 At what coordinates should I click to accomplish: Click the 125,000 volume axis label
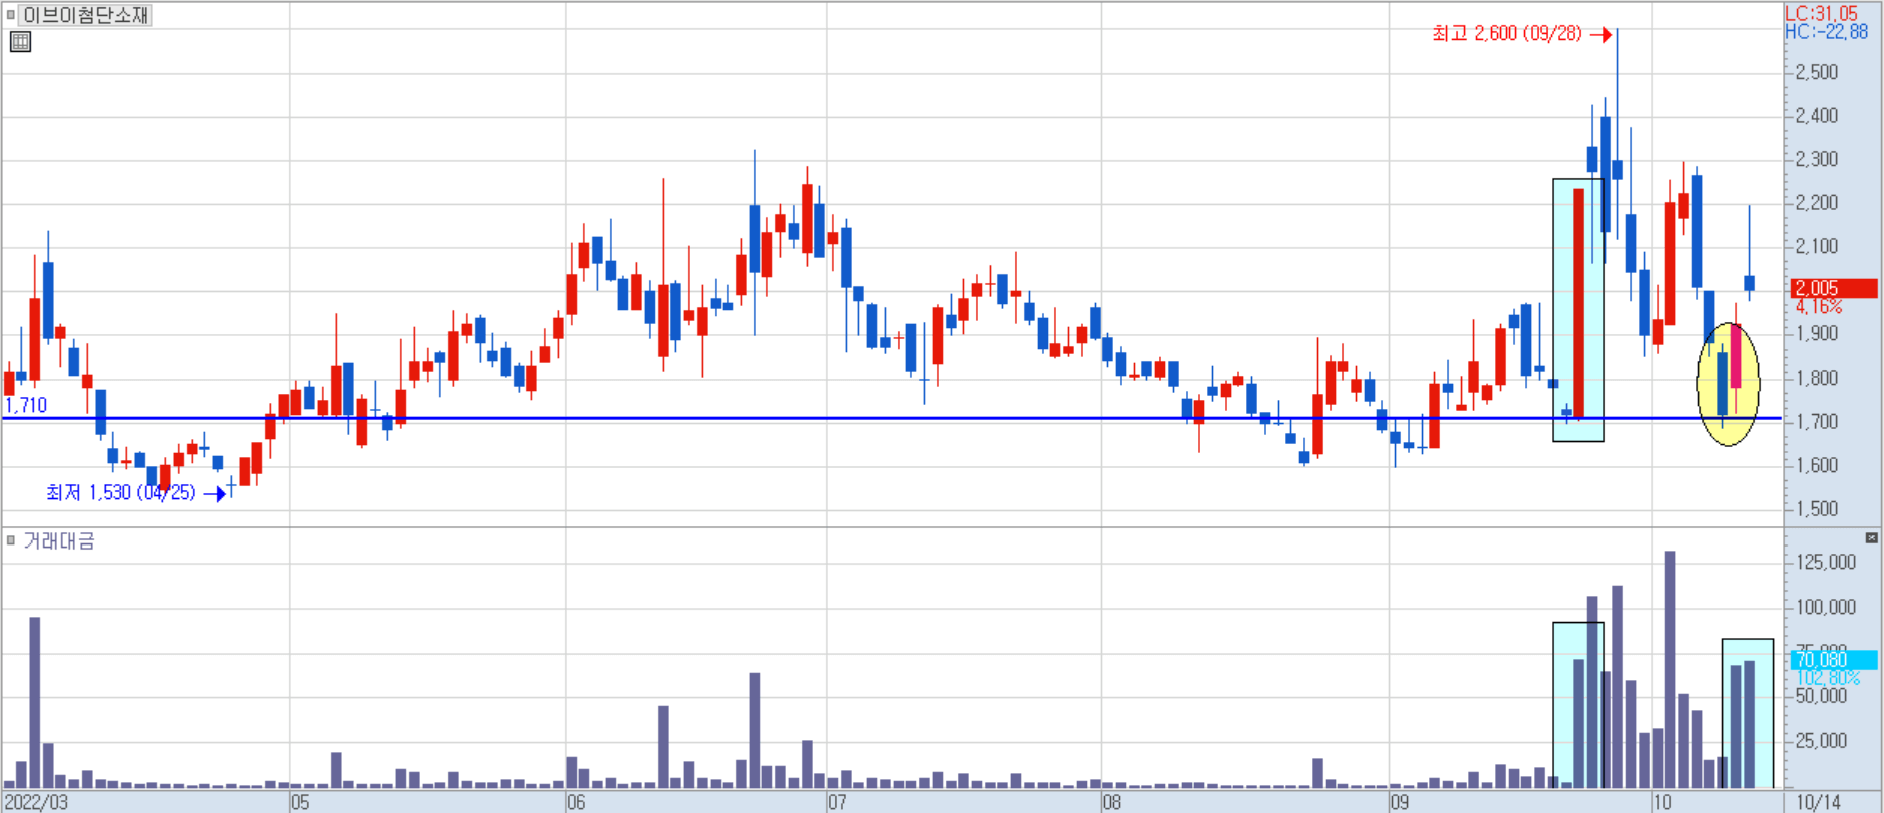tap(1826, 563)
